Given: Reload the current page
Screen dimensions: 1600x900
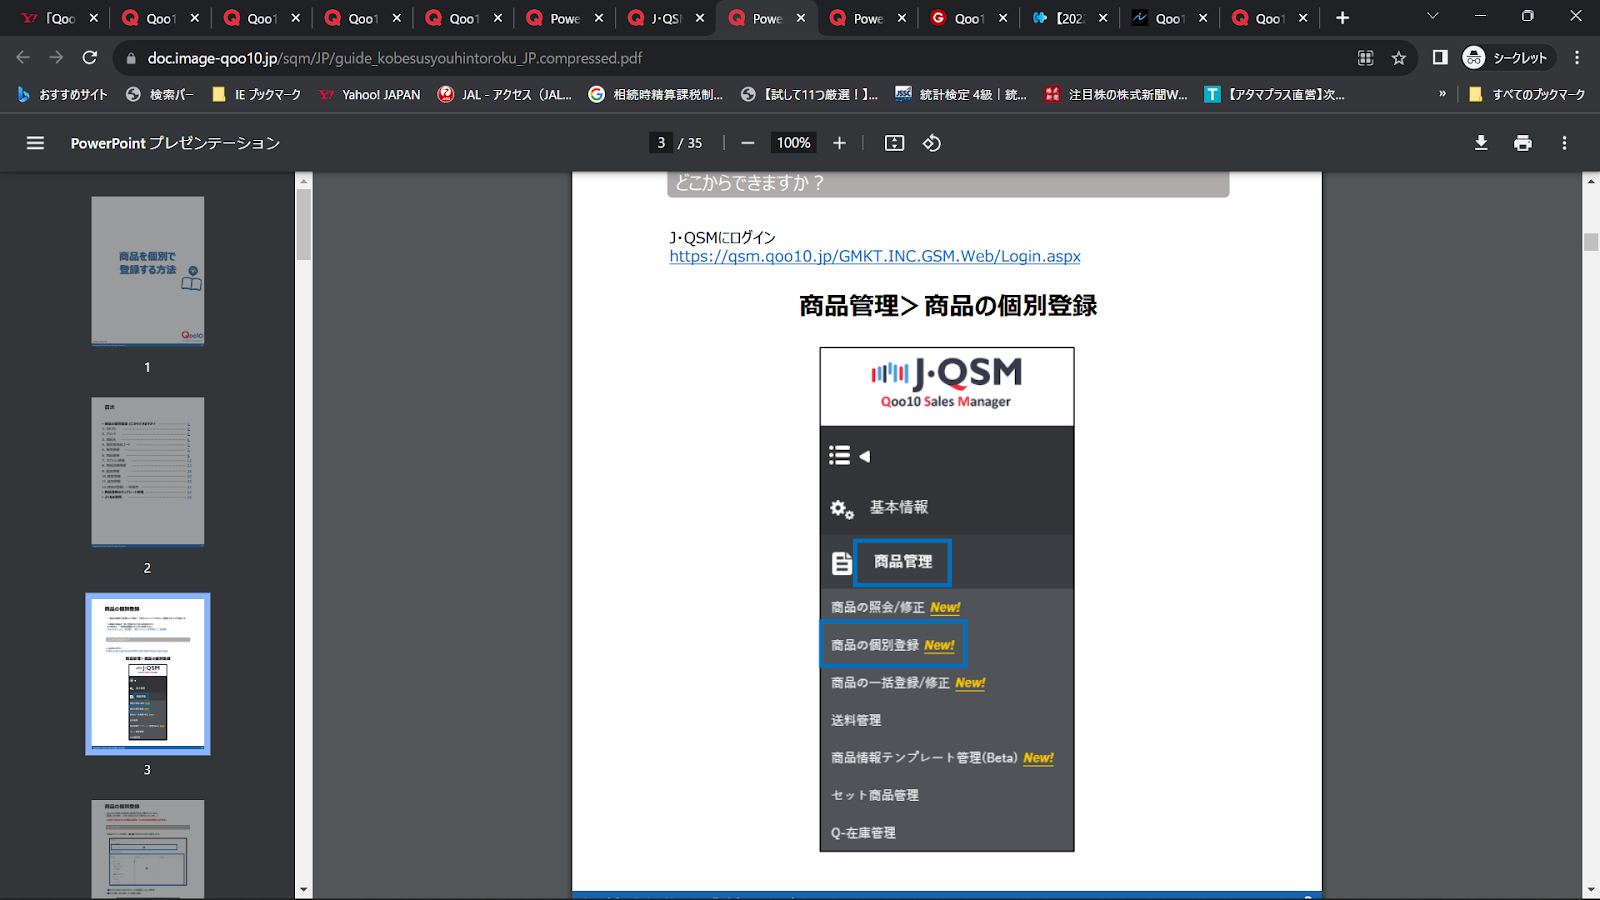Looking at the screenshot, I should tap(90, 58).
